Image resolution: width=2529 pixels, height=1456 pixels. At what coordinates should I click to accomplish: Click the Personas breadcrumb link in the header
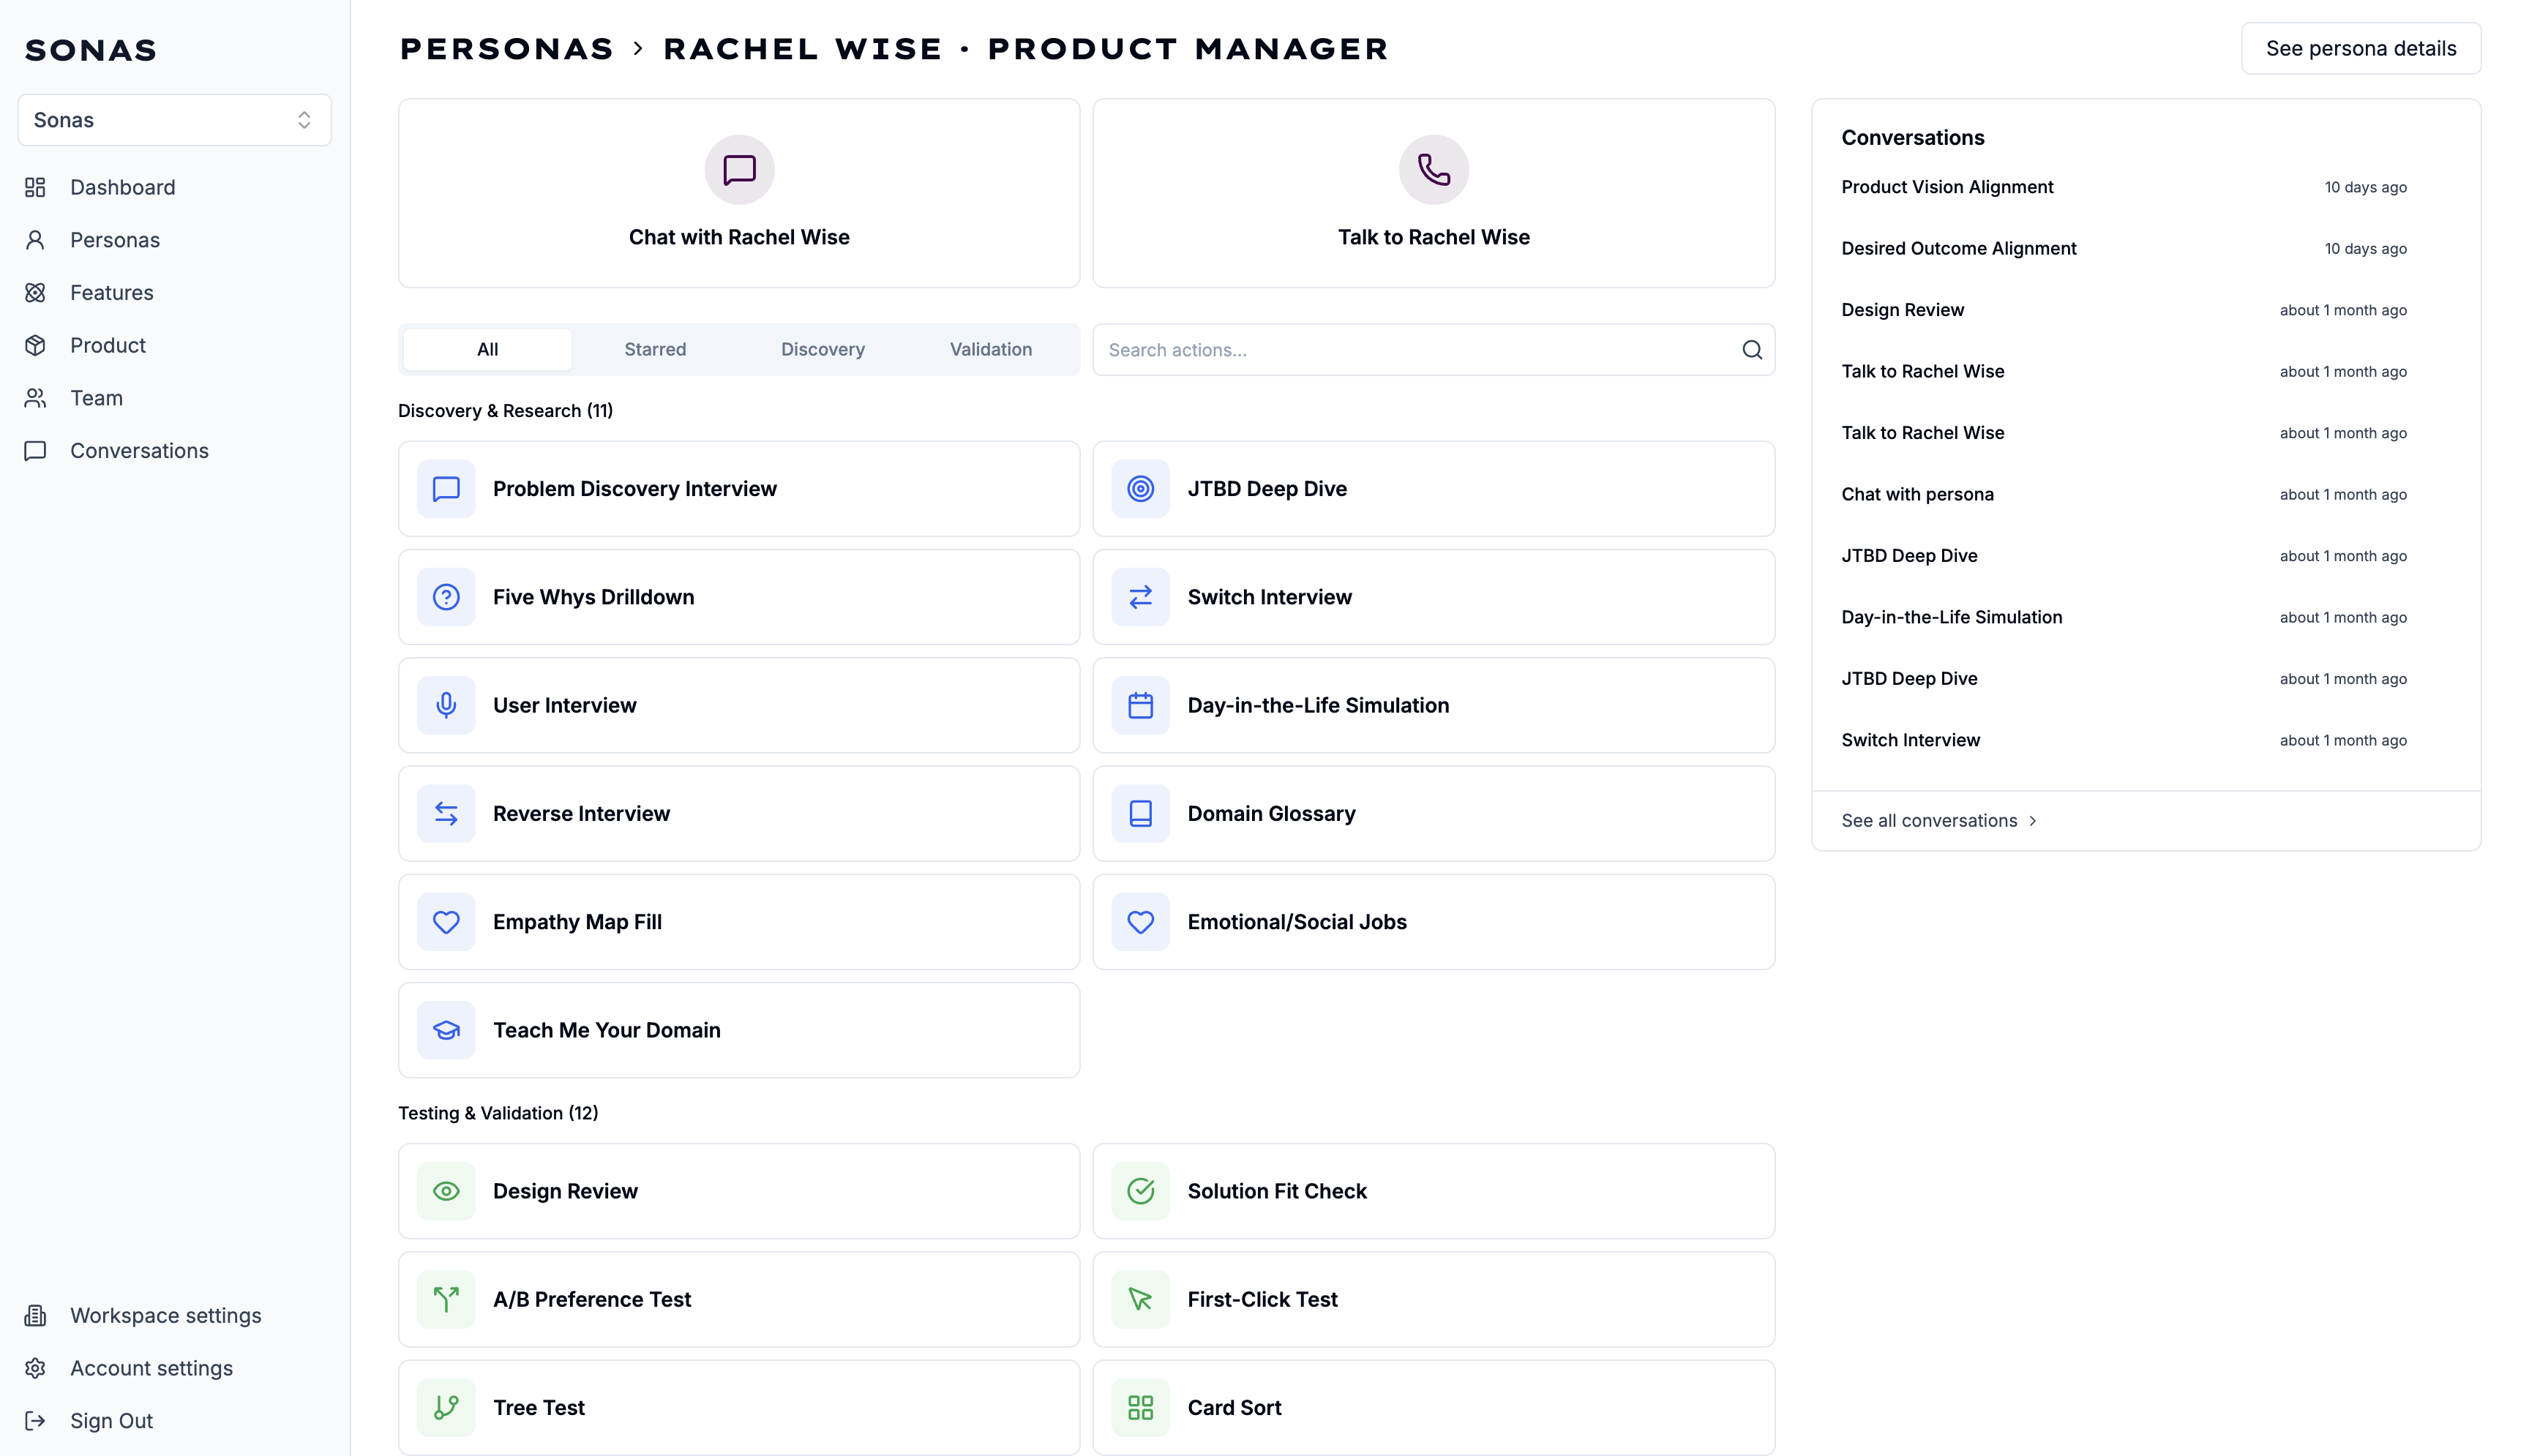506,49
